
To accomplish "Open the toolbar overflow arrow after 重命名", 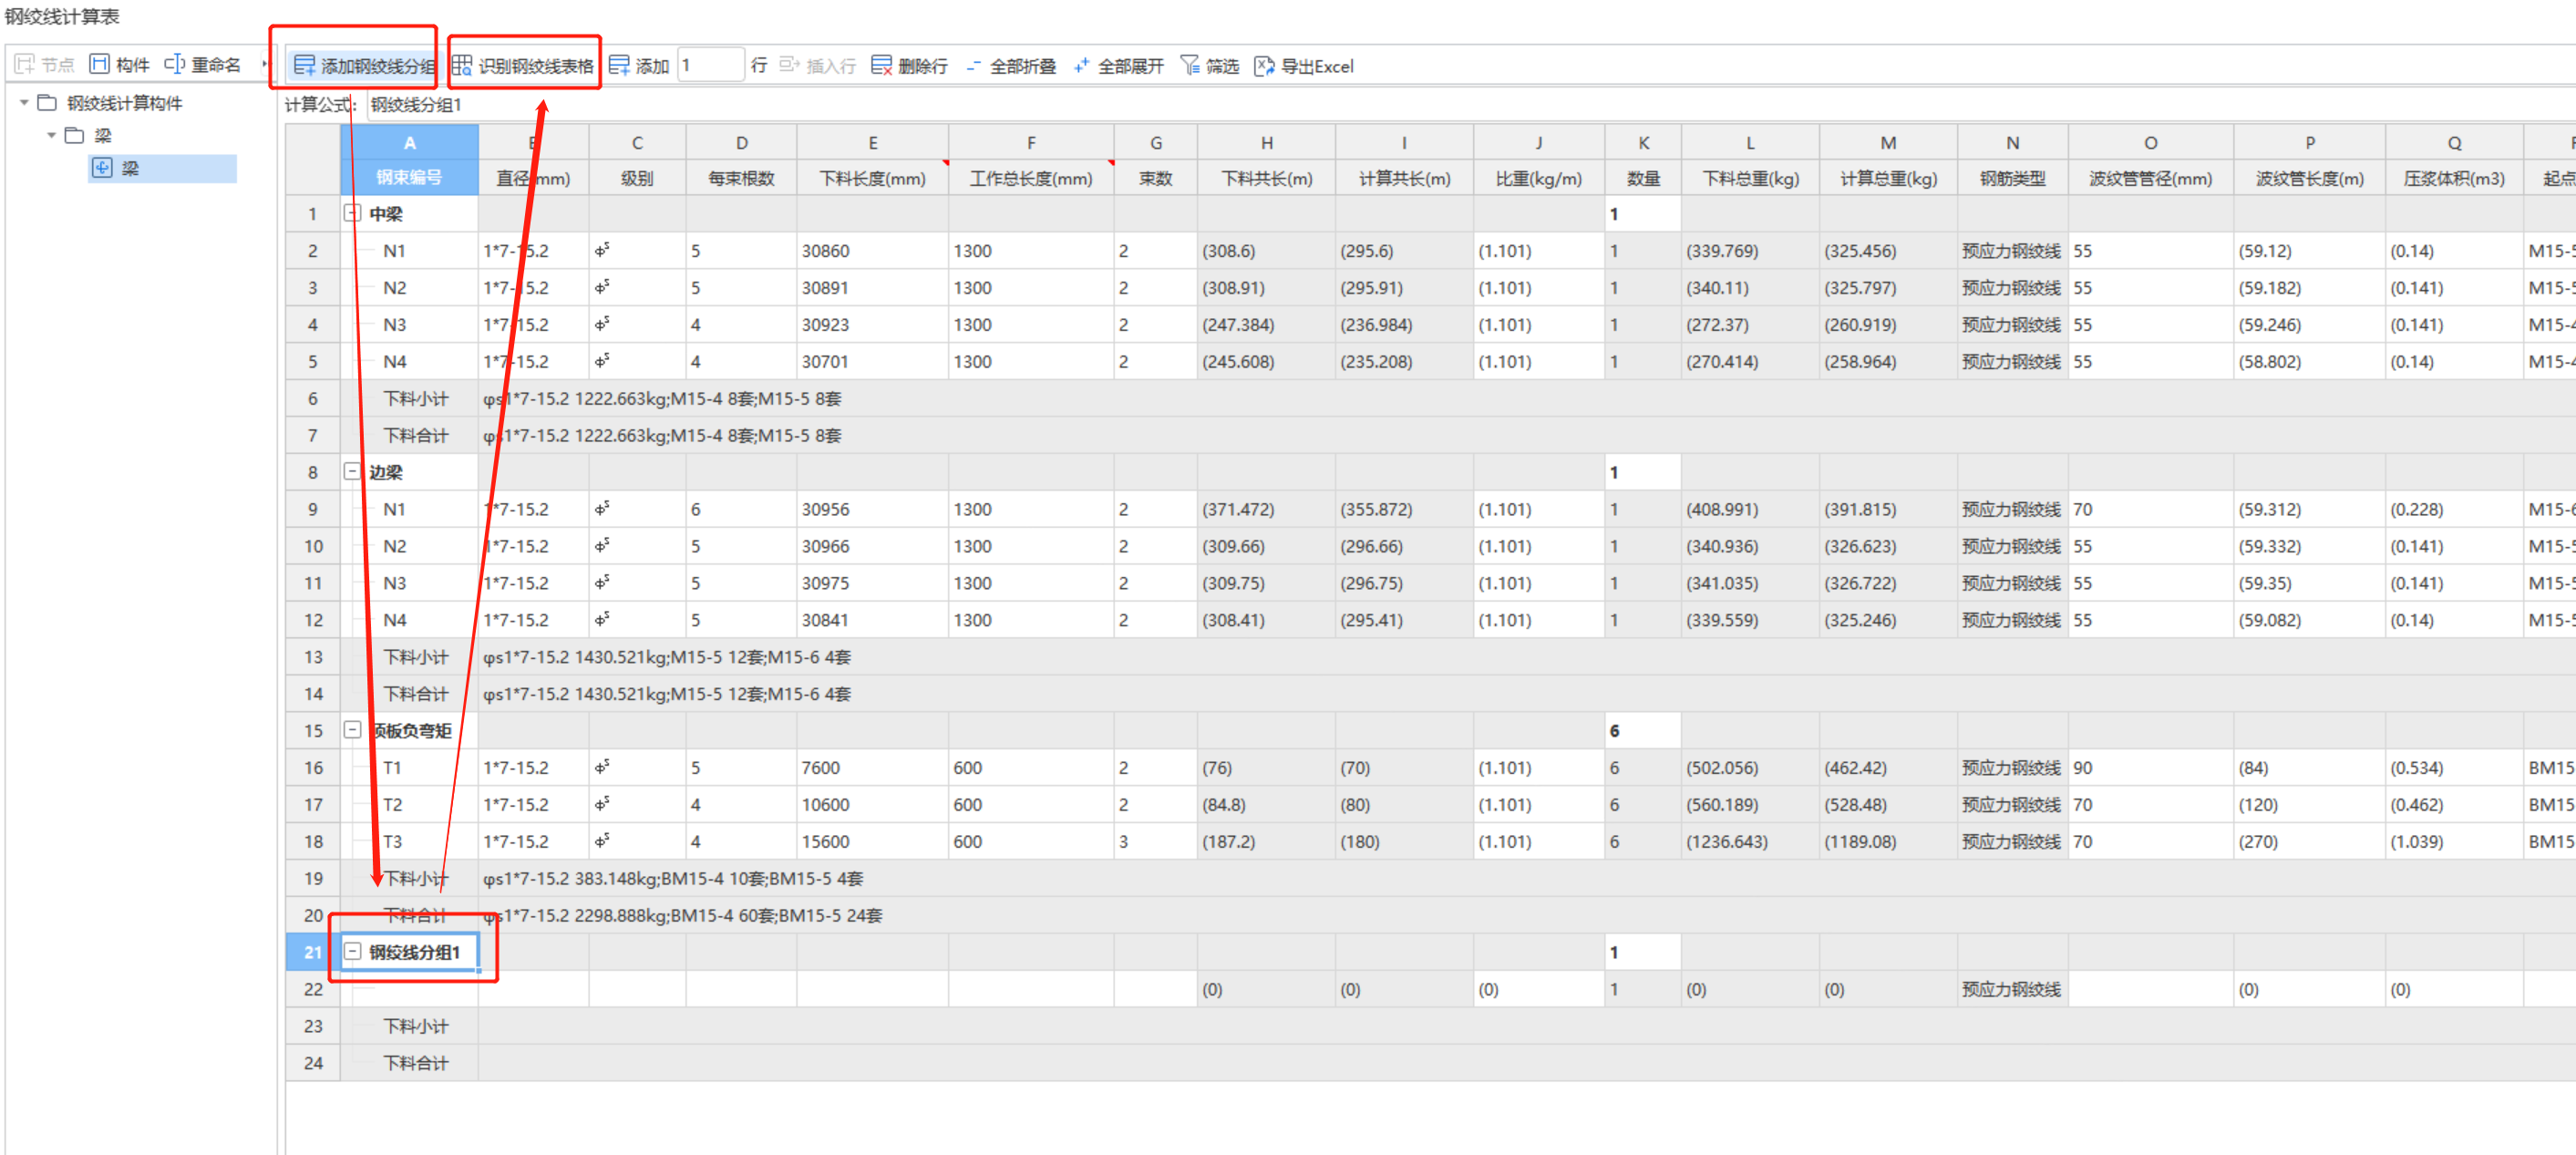I will (x=264, y=65).
